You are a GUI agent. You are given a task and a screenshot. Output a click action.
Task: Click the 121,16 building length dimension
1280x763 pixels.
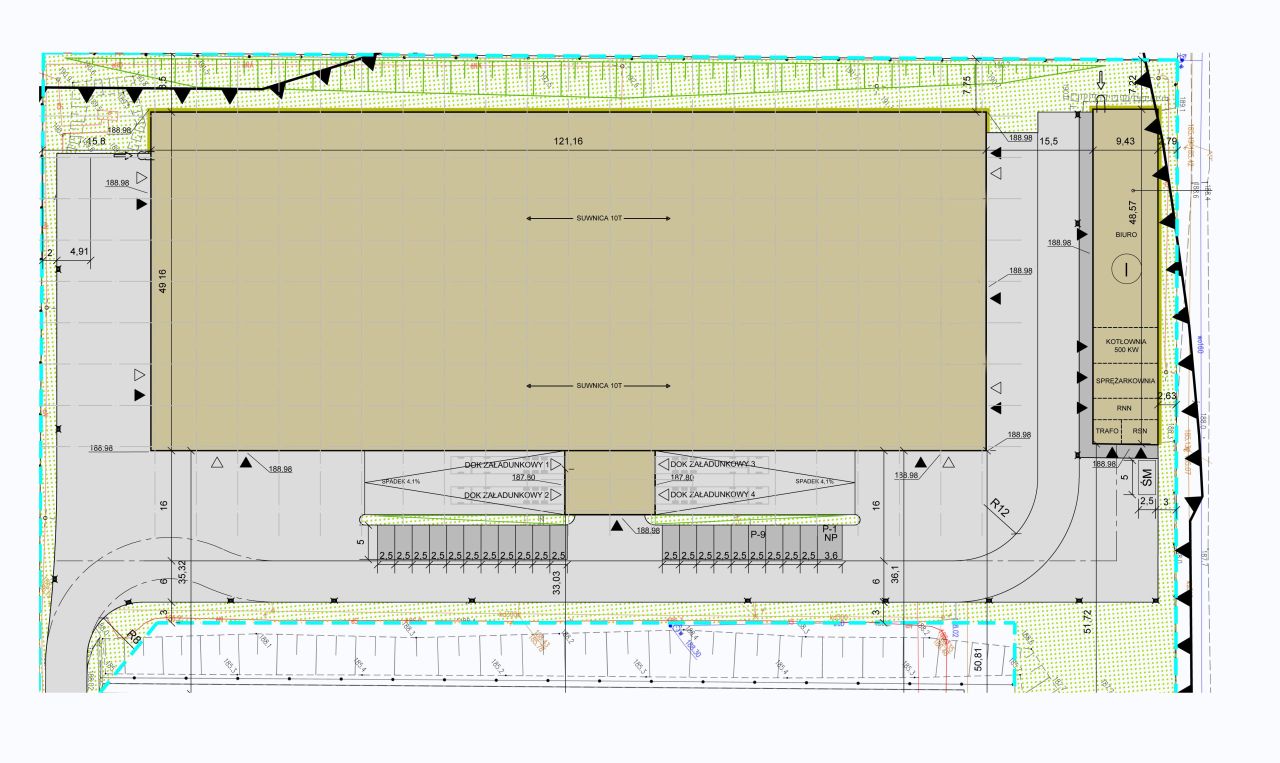coord(567,142)
